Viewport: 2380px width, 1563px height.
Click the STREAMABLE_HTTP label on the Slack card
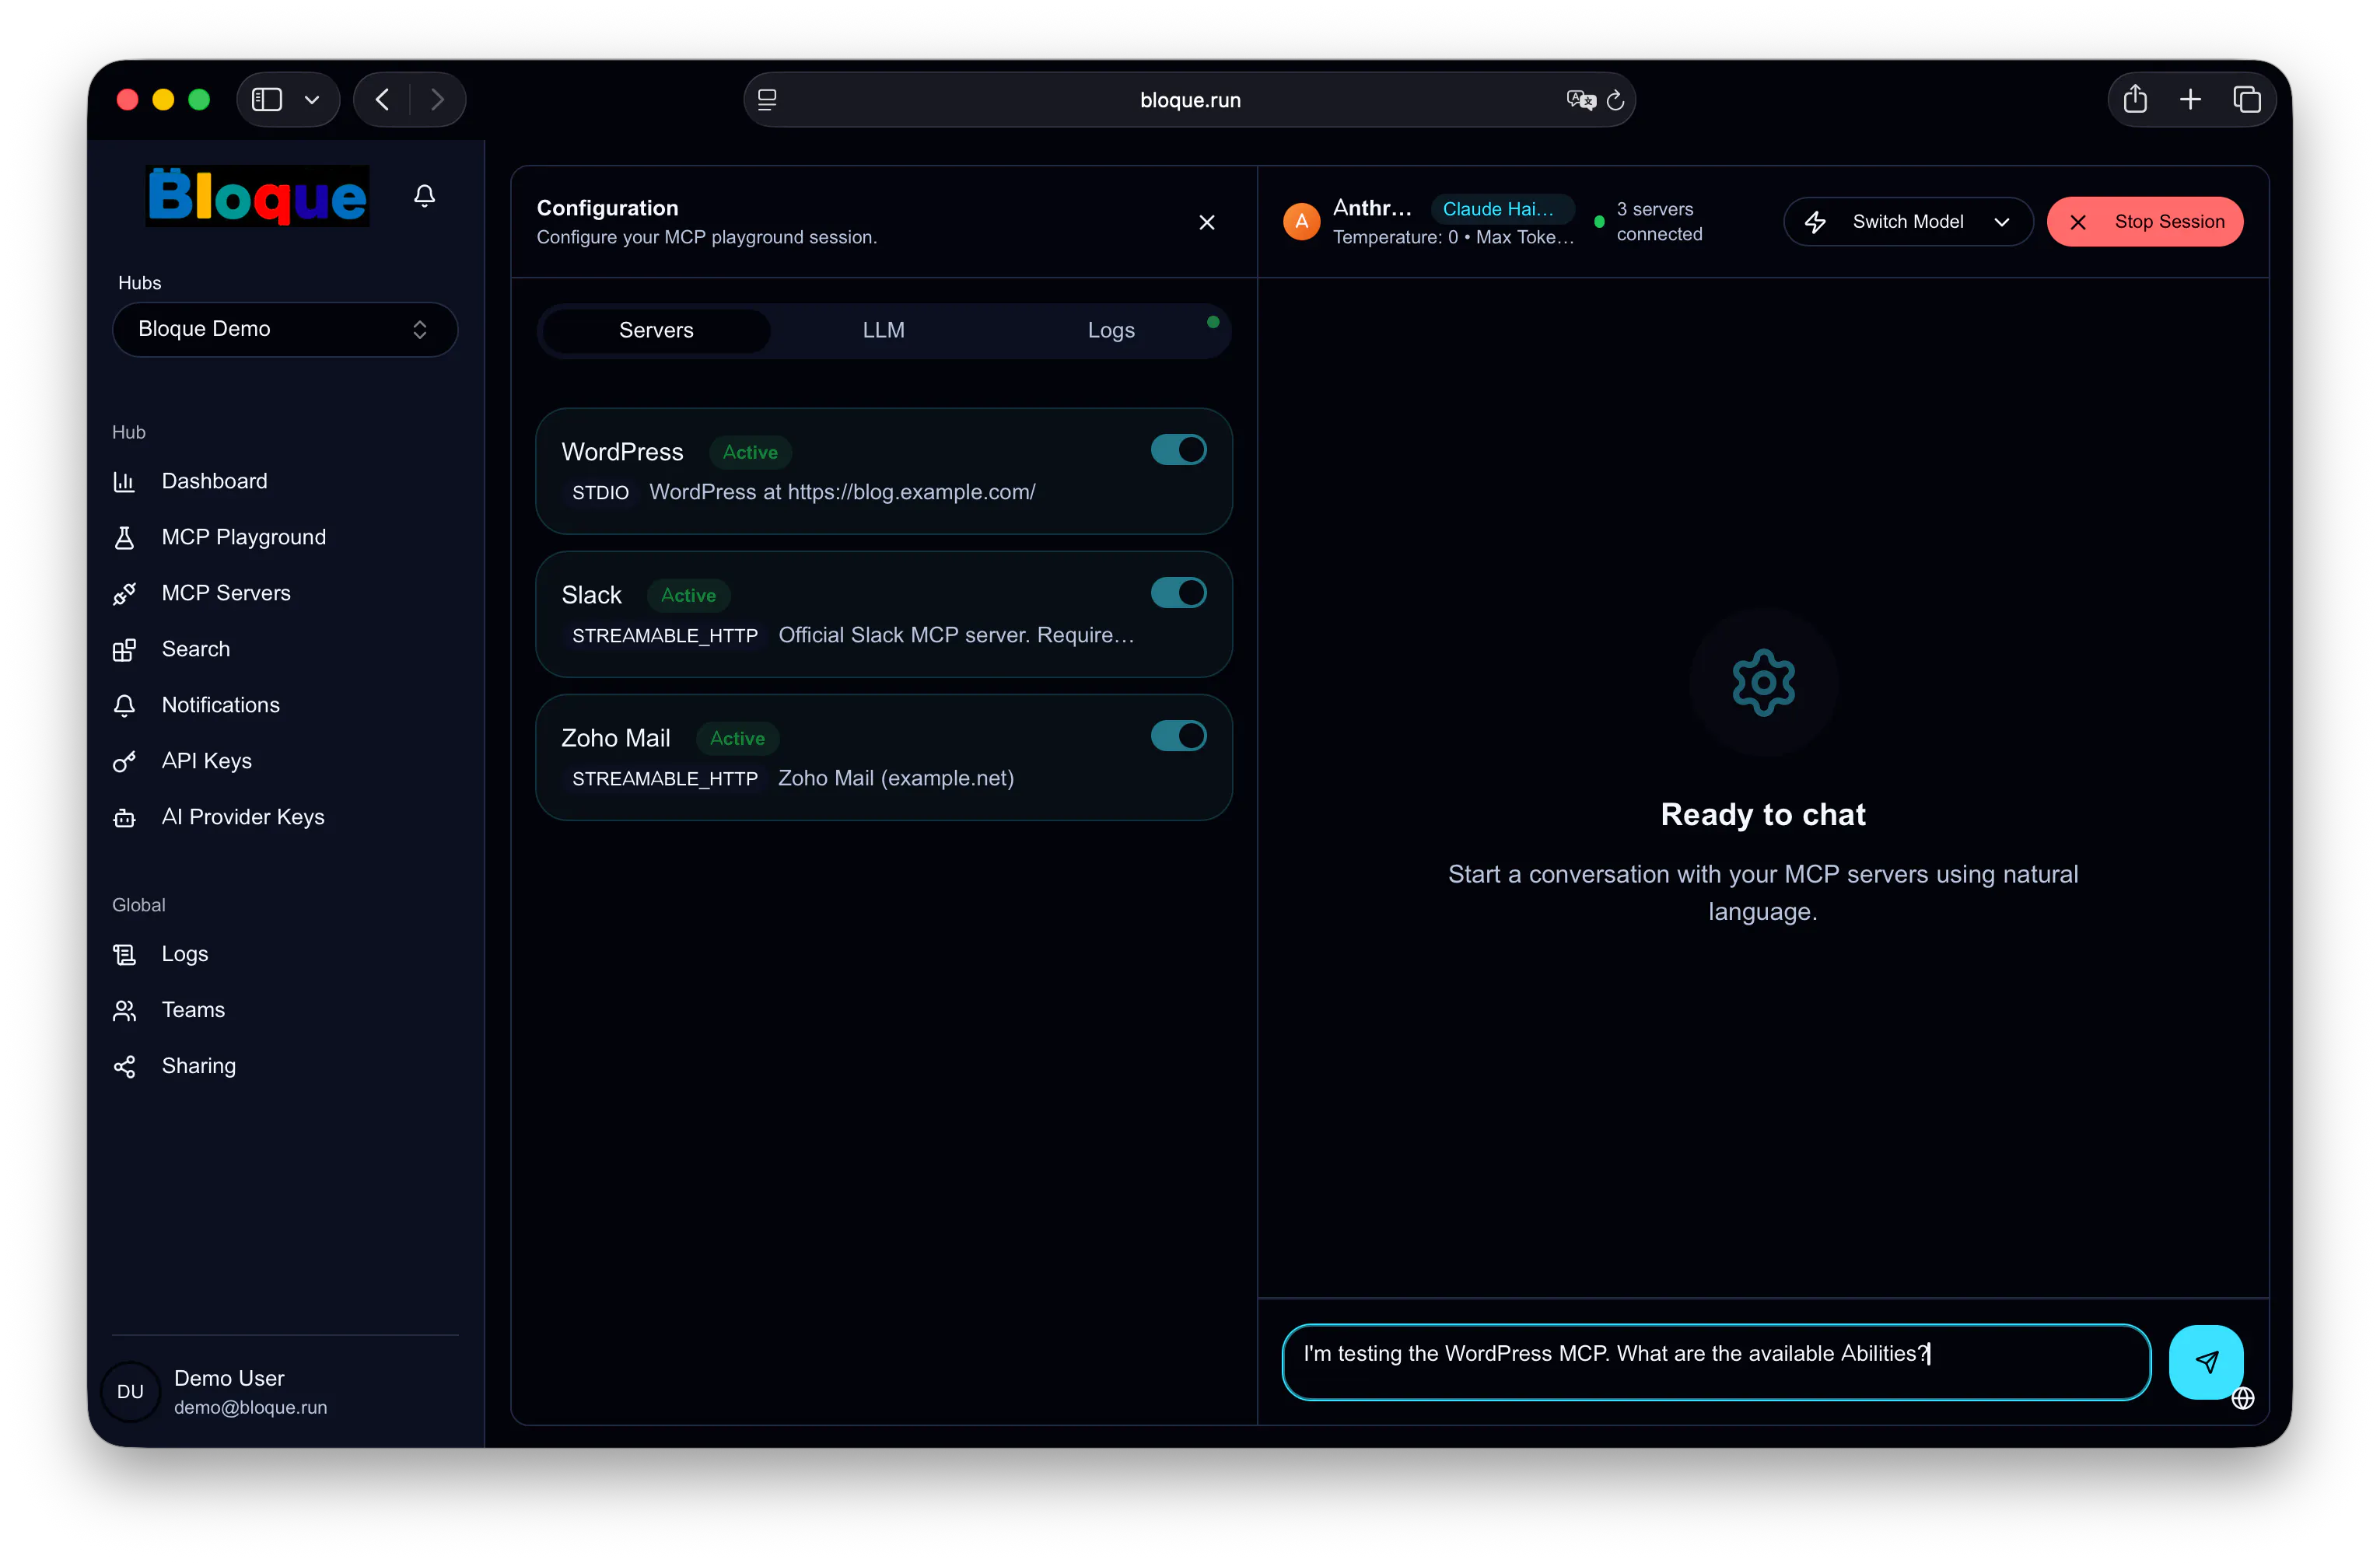pyautogui.click(x=665, y=636)
